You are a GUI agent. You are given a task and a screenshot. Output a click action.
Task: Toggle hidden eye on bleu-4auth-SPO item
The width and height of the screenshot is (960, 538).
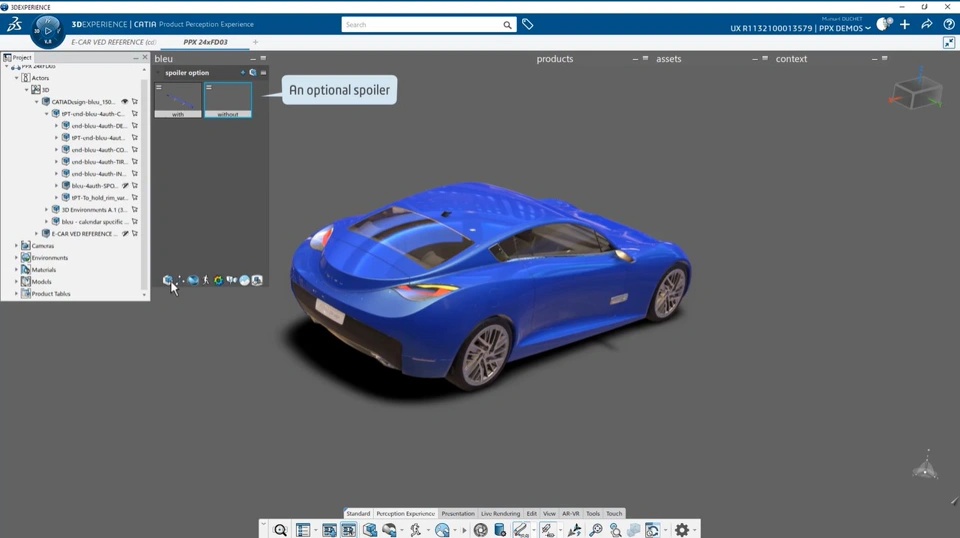tap(125, 186)
